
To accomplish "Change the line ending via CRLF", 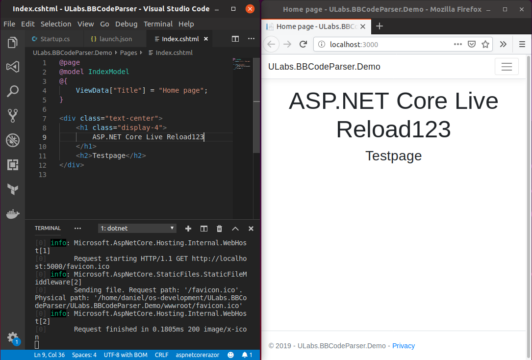I will 162,355.
